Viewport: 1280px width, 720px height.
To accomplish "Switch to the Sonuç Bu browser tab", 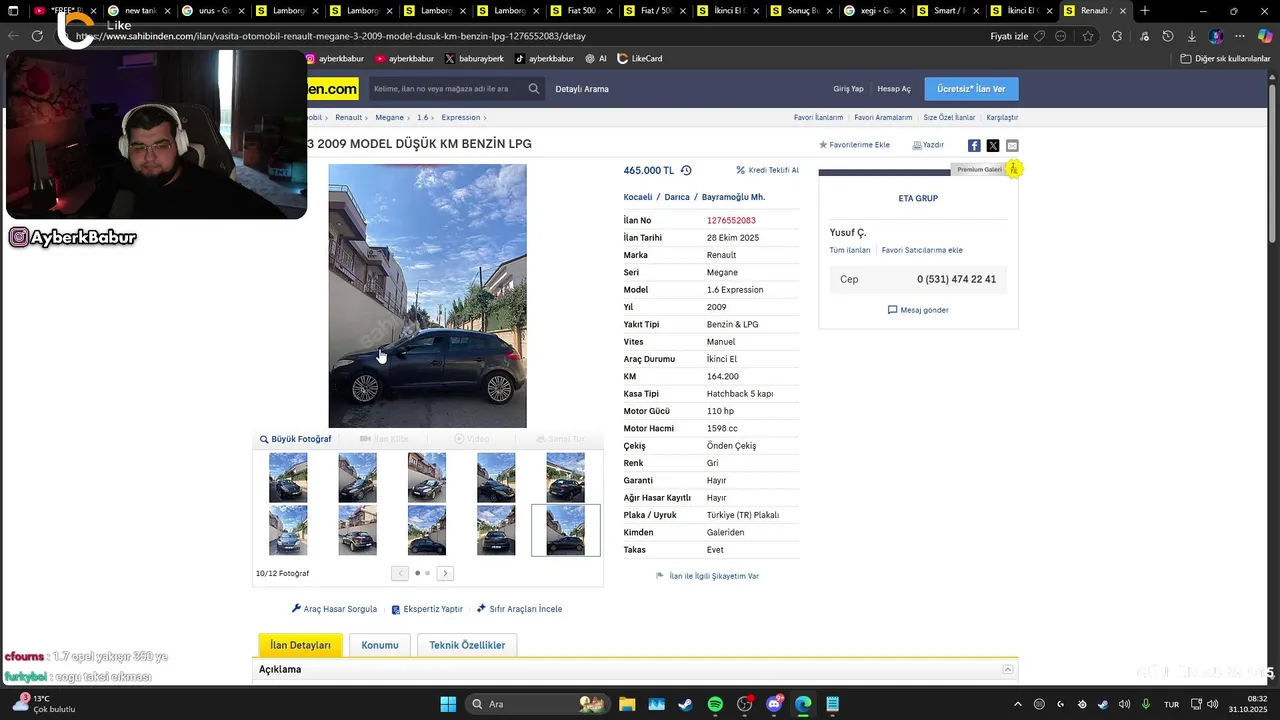I will coord(804,11).
